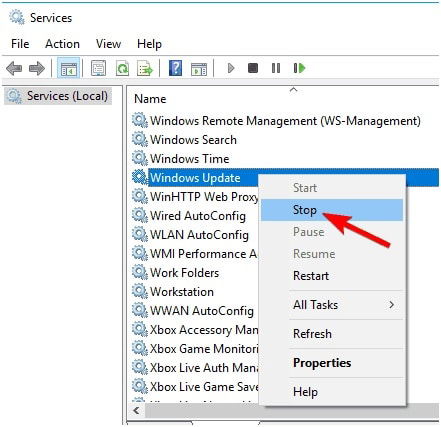Click the Start Service play icon
Image resolution: width=441 pixels, height=427 pixels.
[x=231, y=68]
